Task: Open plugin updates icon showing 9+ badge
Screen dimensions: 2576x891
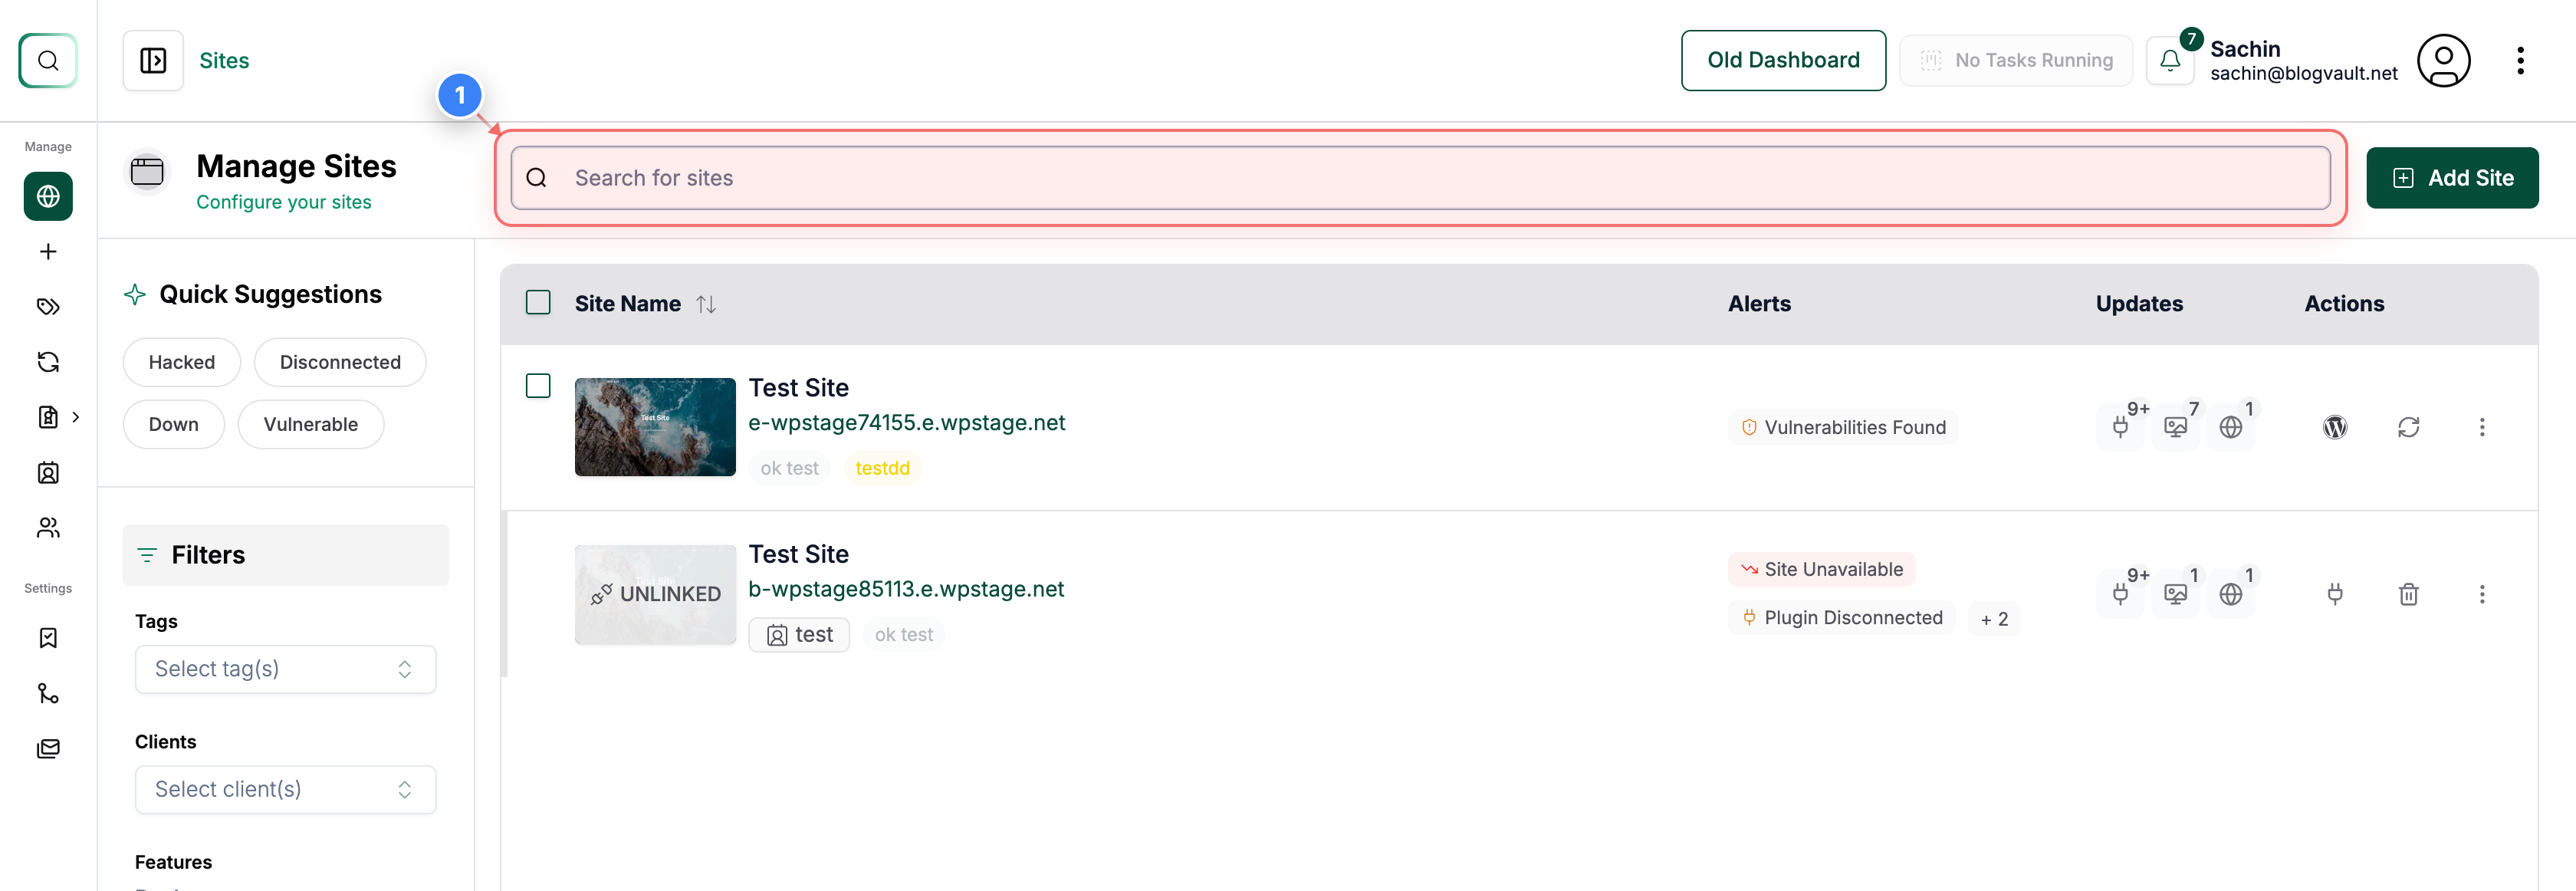Action: coord(2122,427)
